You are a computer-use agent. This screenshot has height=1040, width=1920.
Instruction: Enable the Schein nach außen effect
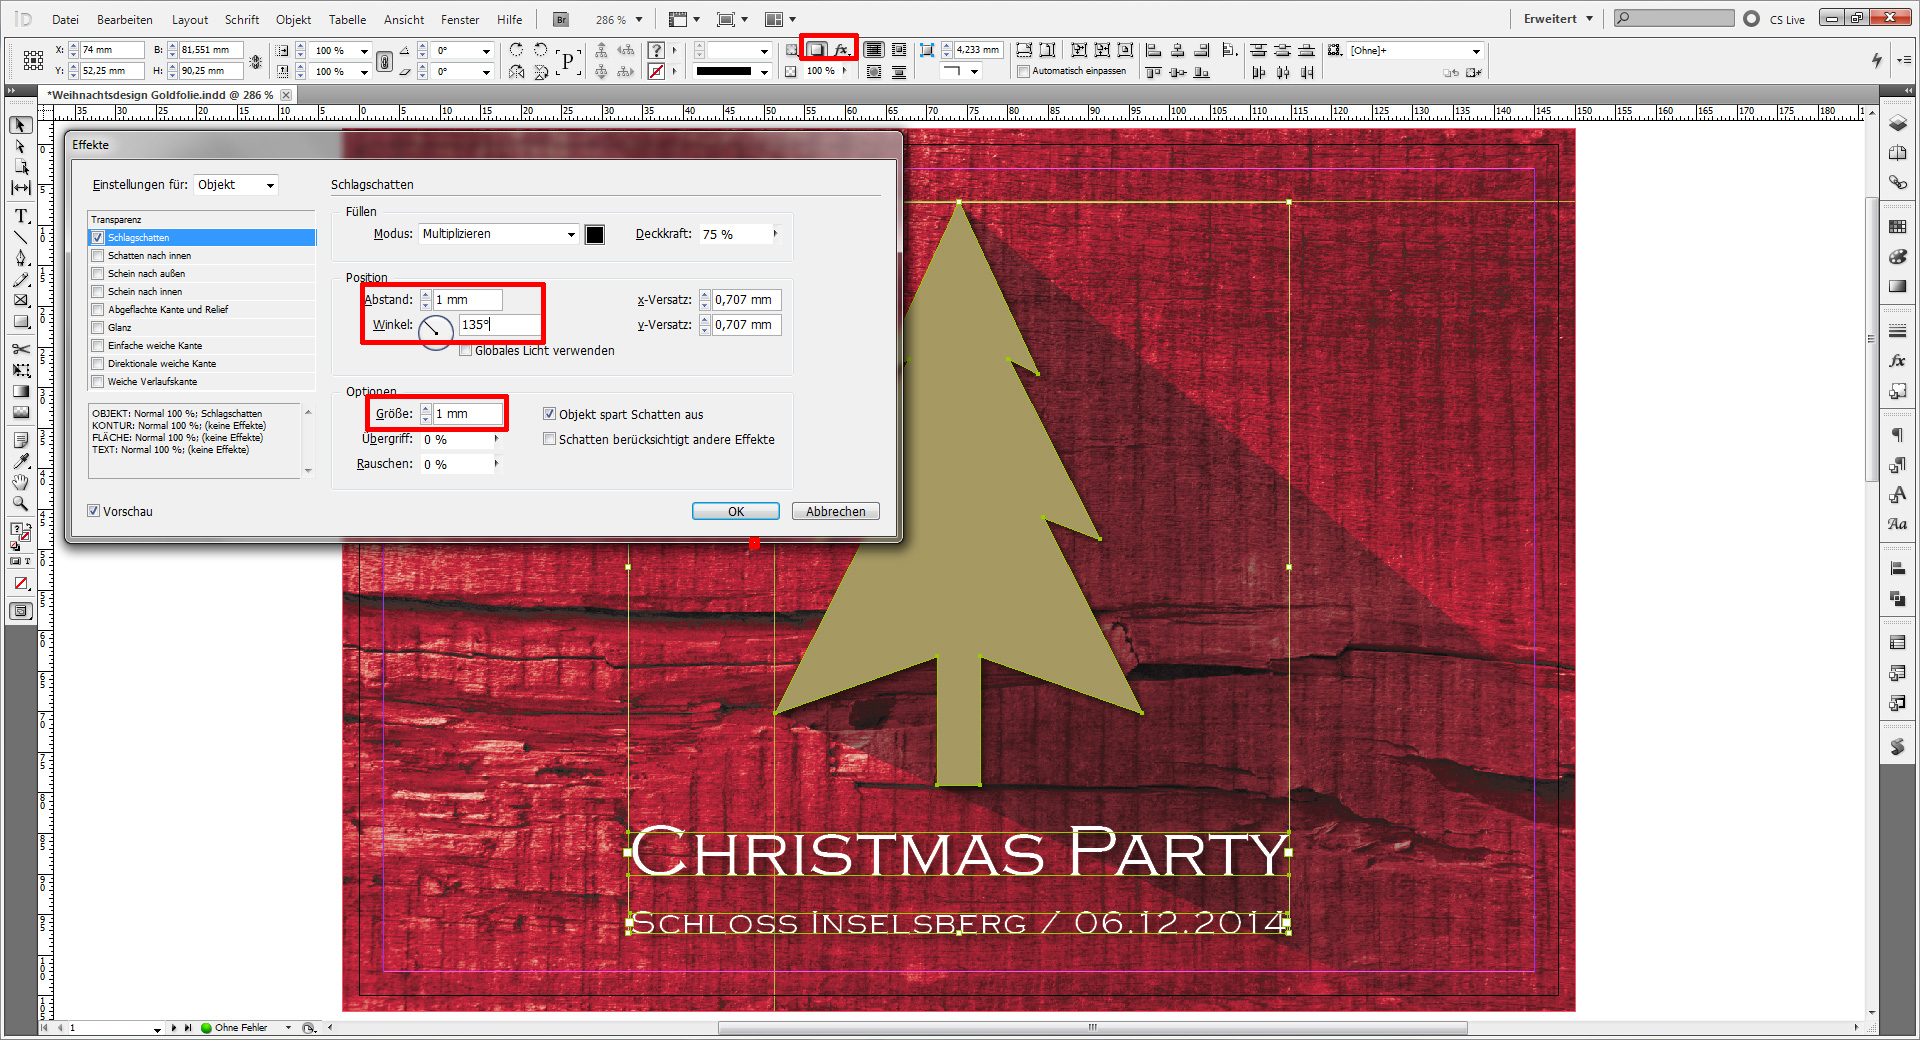tap(97, 273)
